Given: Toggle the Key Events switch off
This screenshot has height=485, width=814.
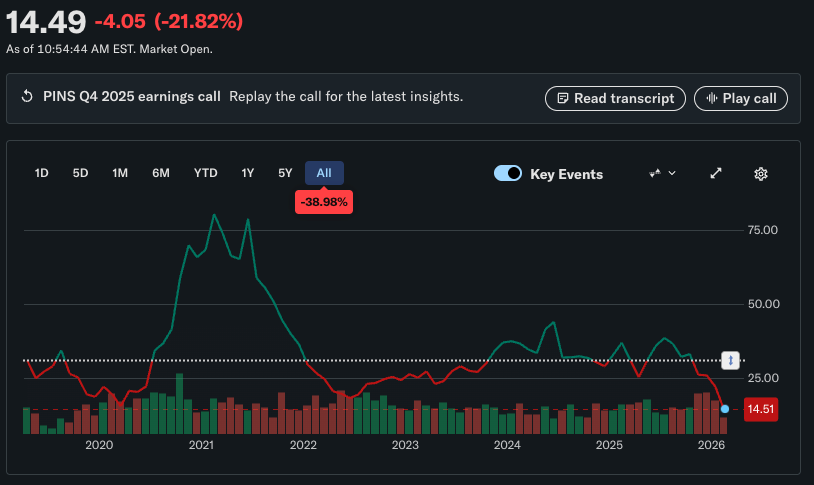Looking at the screenshot, I should tap(508, 174).
